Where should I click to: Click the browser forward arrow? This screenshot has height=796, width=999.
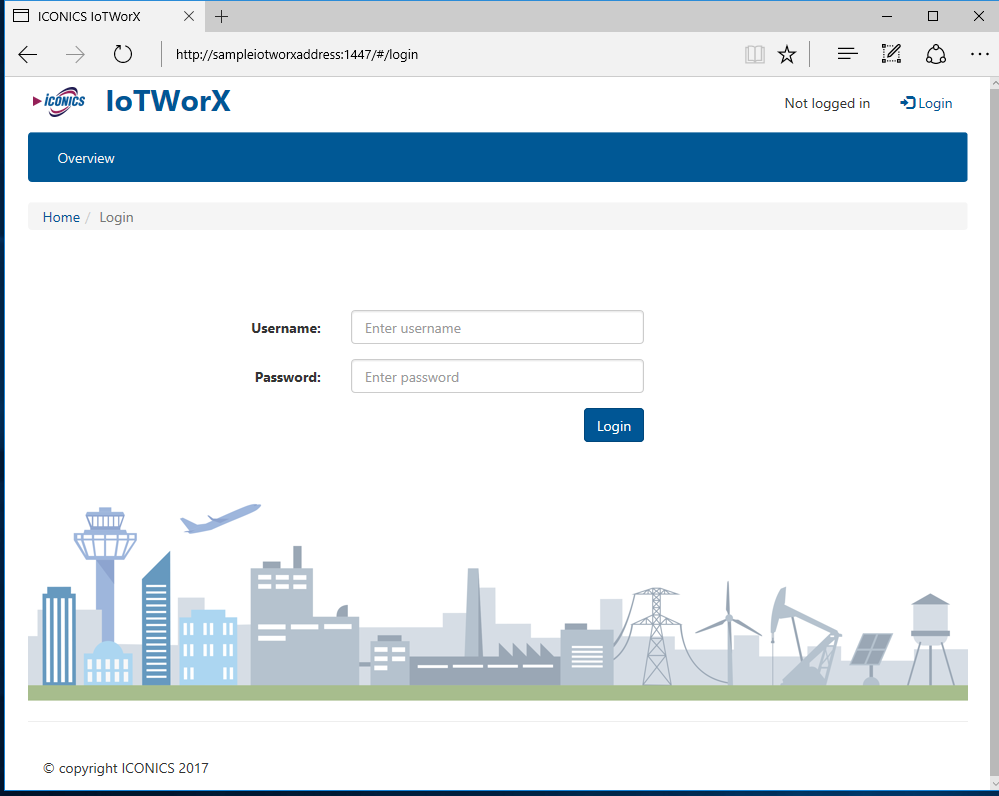[x=75, y=54]
